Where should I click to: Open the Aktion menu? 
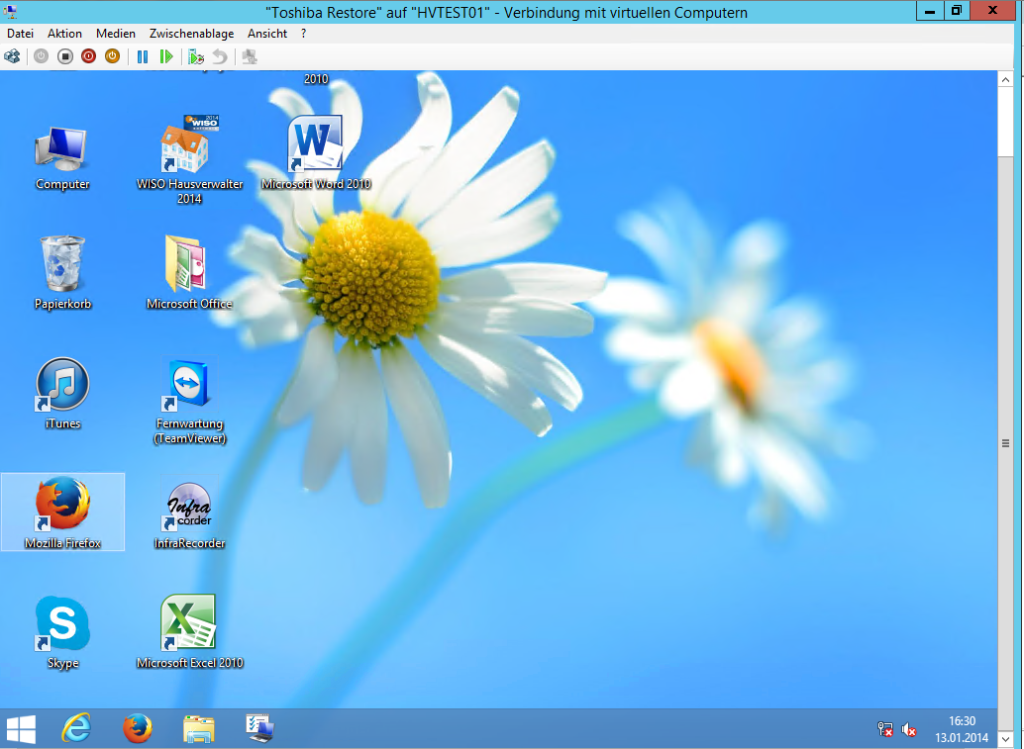point(65,33)
